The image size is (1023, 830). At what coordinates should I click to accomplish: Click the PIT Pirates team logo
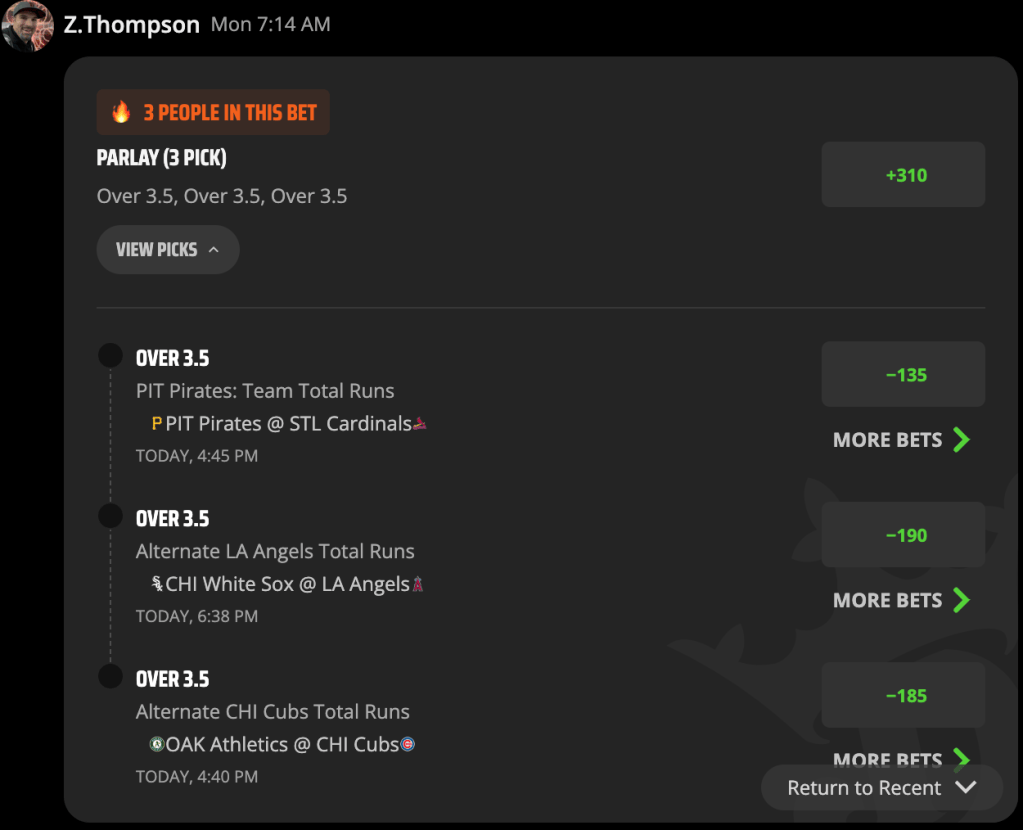[157, 423]
